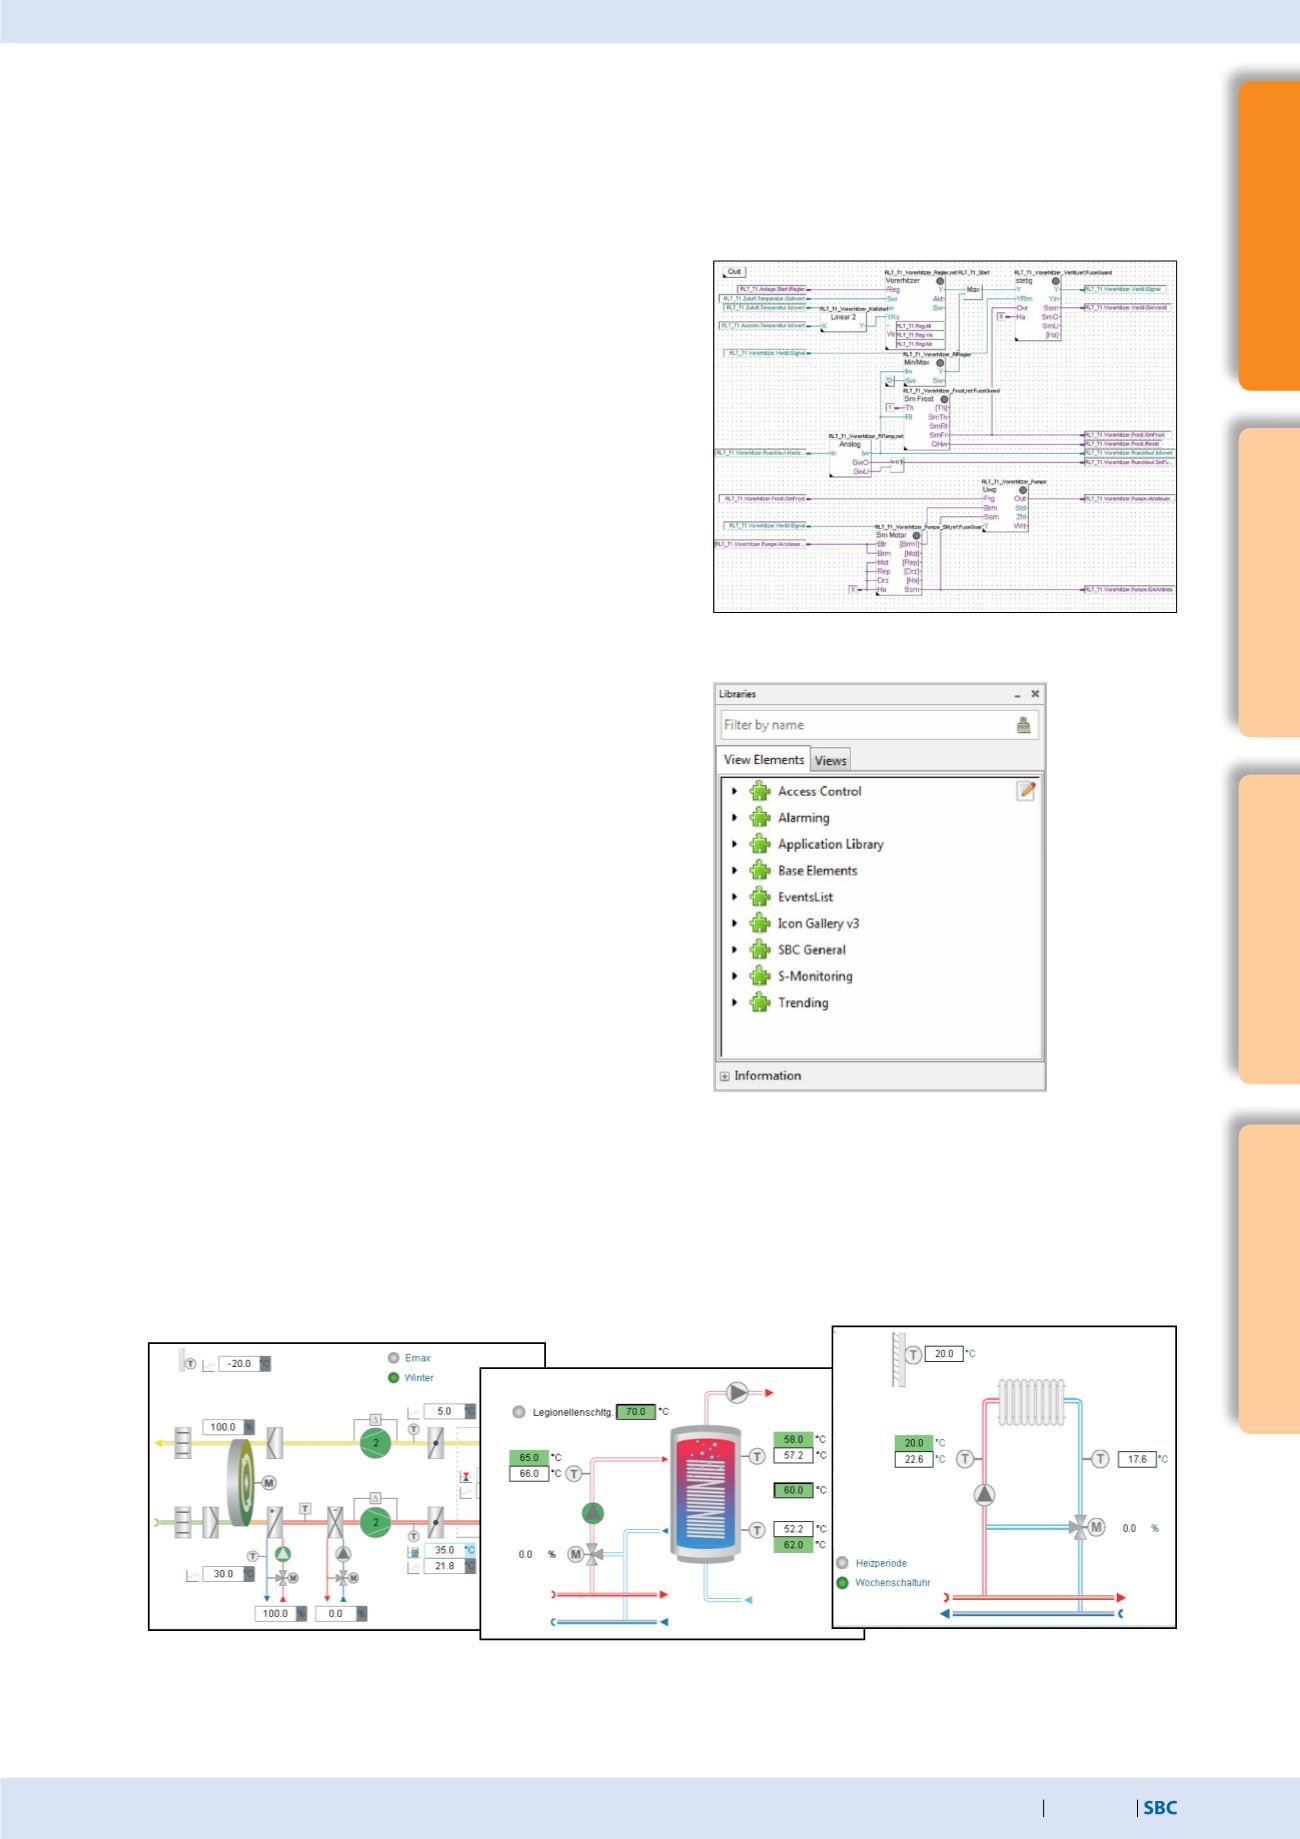Click status circle on Sm Motor block
Screen dimensions: 1300x1839
916,535
